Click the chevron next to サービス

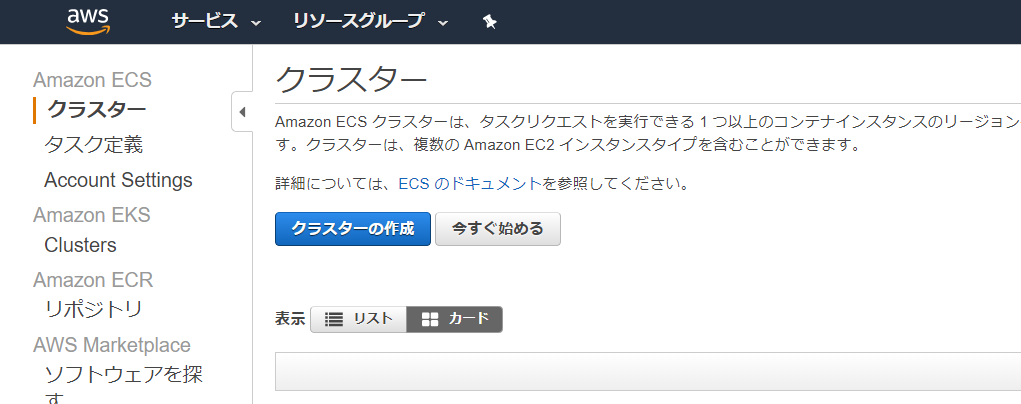tap(256, 23)
